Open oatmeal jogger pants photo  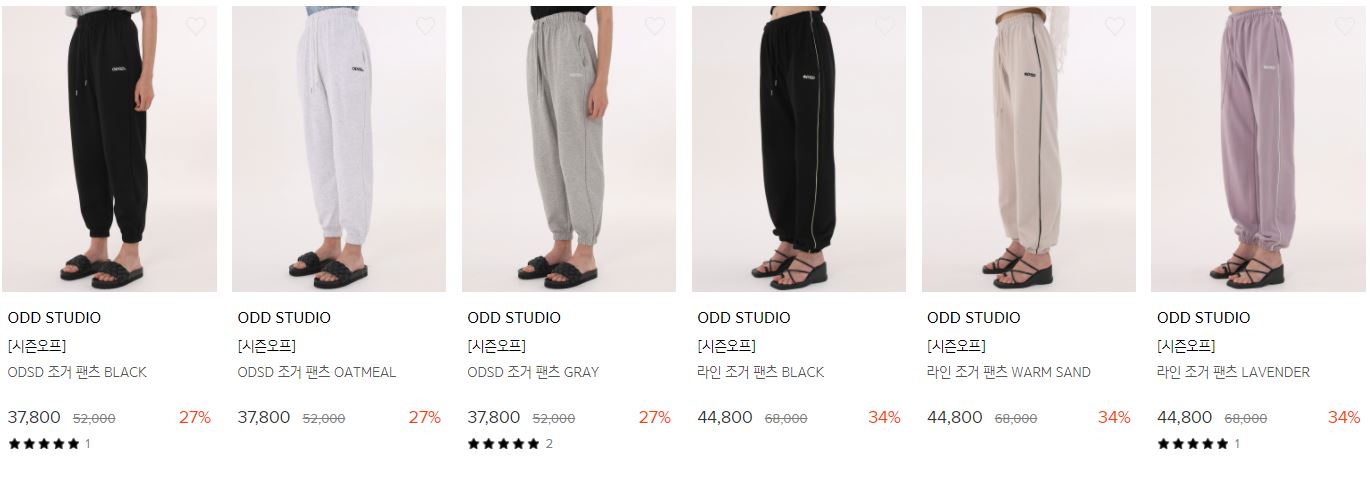pos(339,149)
